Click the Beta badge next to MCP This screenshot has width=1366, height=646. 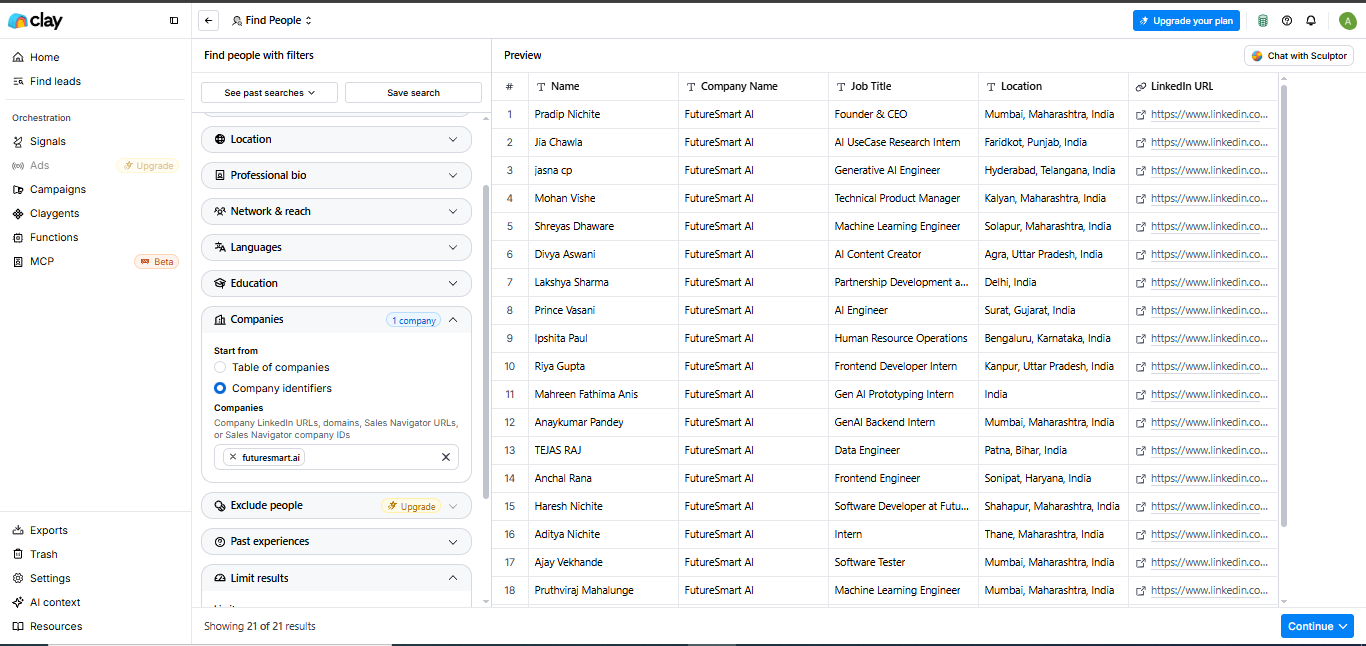pyautogui.click(x=156, y=261)
